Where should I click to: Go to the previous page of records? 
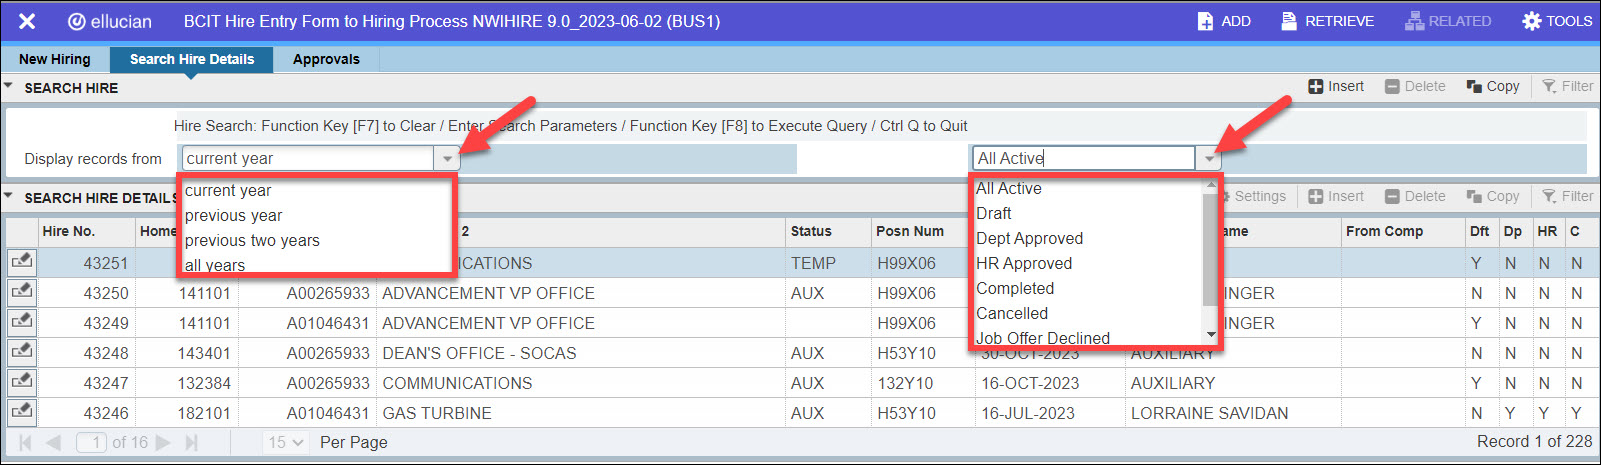[x=54, y=442]
